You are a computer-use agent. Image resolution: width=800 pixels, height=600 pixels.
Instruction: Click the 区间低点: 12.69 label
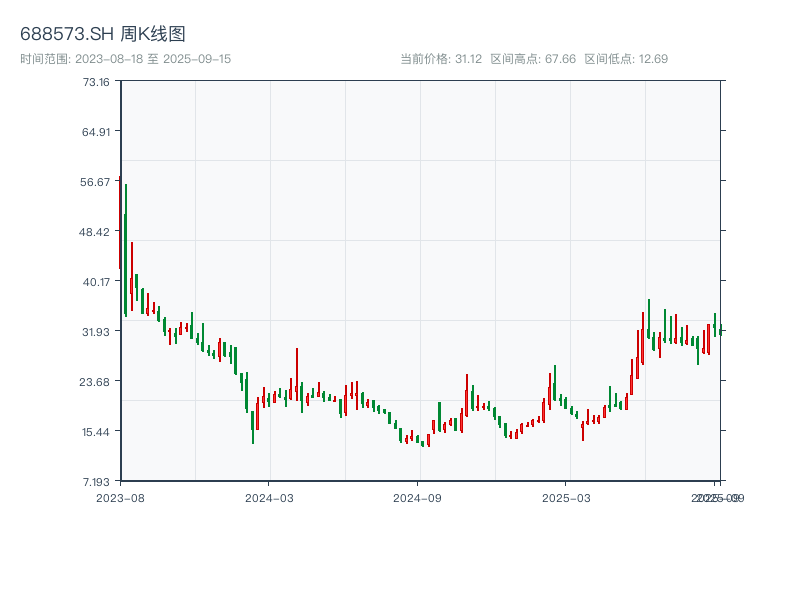tap(626, 59)
